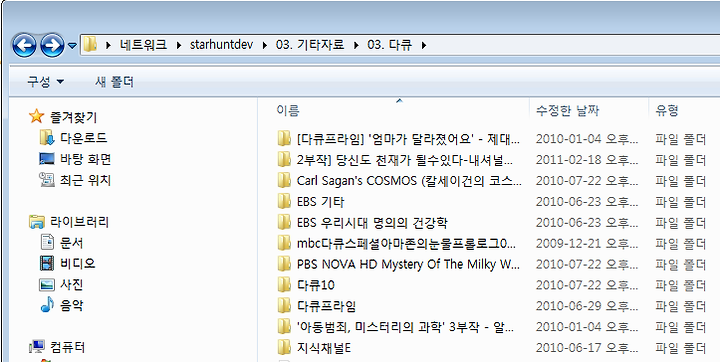Select folder name EBS 기타
Screen dimensions: 720x362
coord(321,202)
